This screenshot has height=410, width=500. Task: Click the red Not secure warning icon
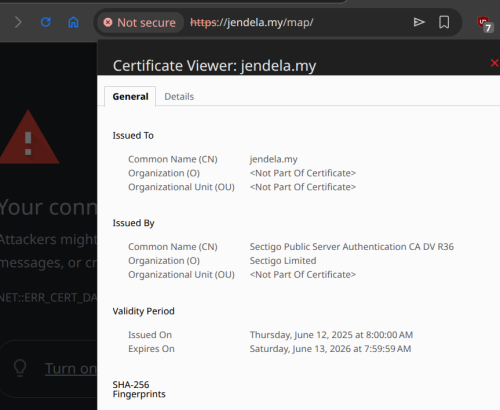[108, 22]
